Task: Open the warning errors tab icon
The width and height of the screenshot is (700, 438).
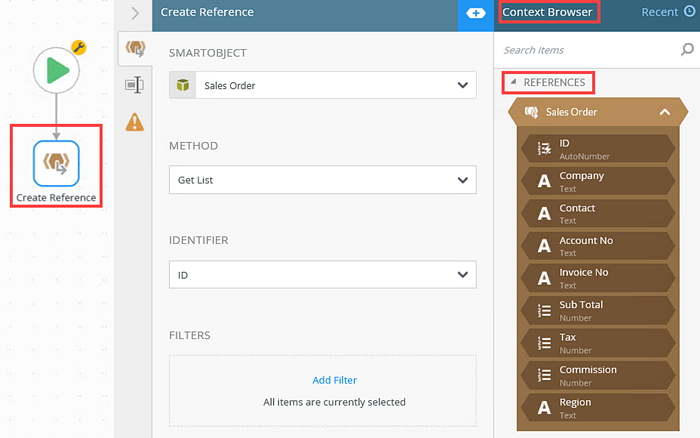Action: [x=134, y=122]
